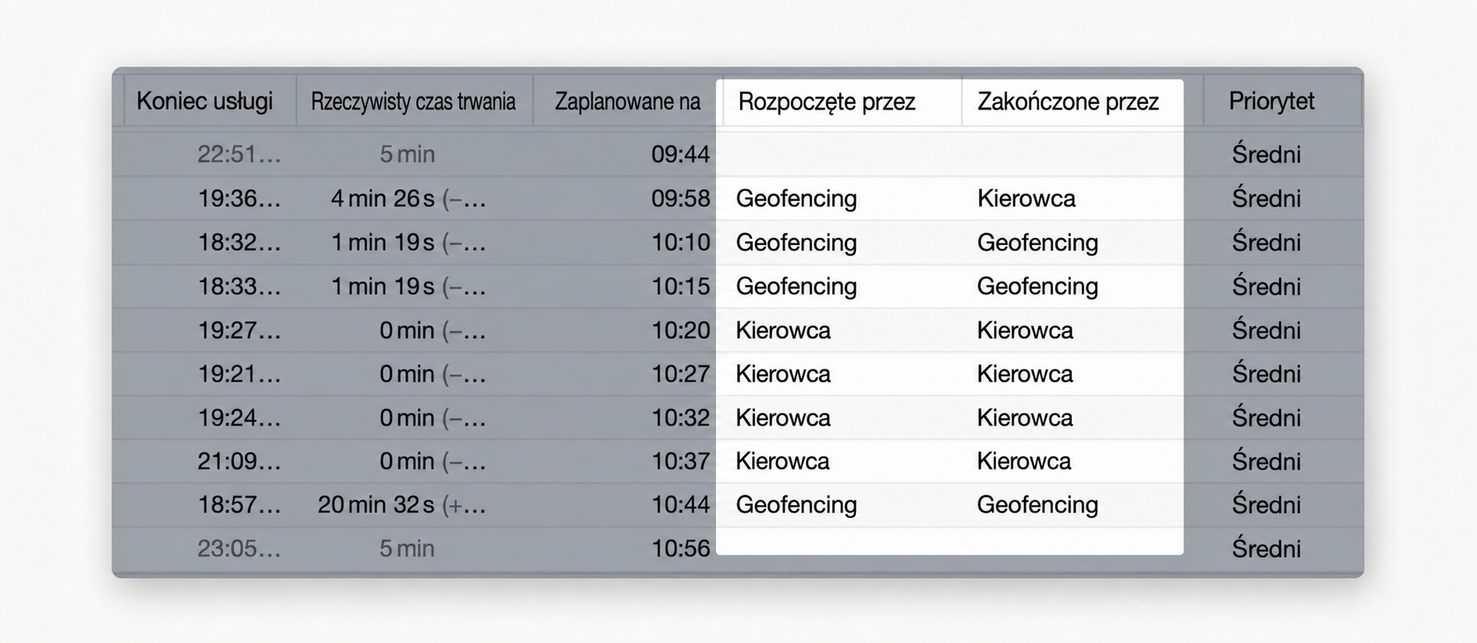Screen dimensions: 1477x643
Task: Select the duration cell 20 min 32 s
Action: coord(402,505)
